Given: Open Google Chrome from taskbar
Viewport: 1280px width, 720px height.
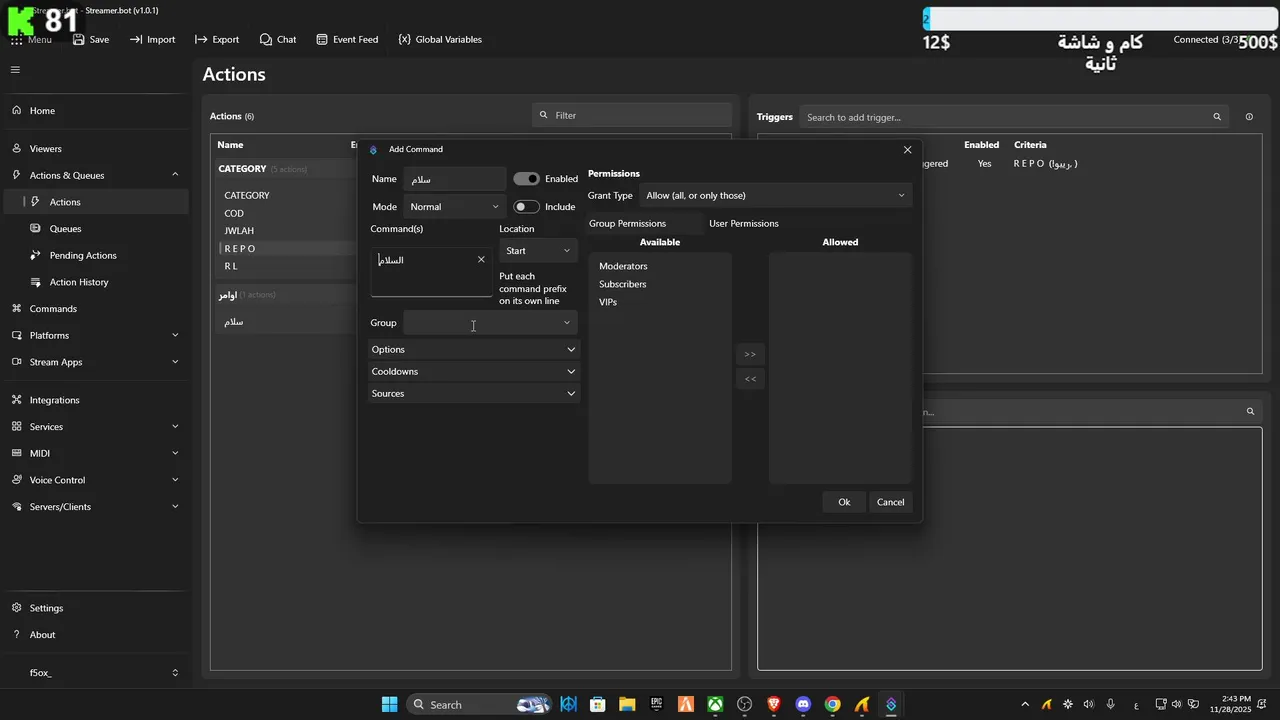Looking at the screenshot, I should tap(832, 704).
